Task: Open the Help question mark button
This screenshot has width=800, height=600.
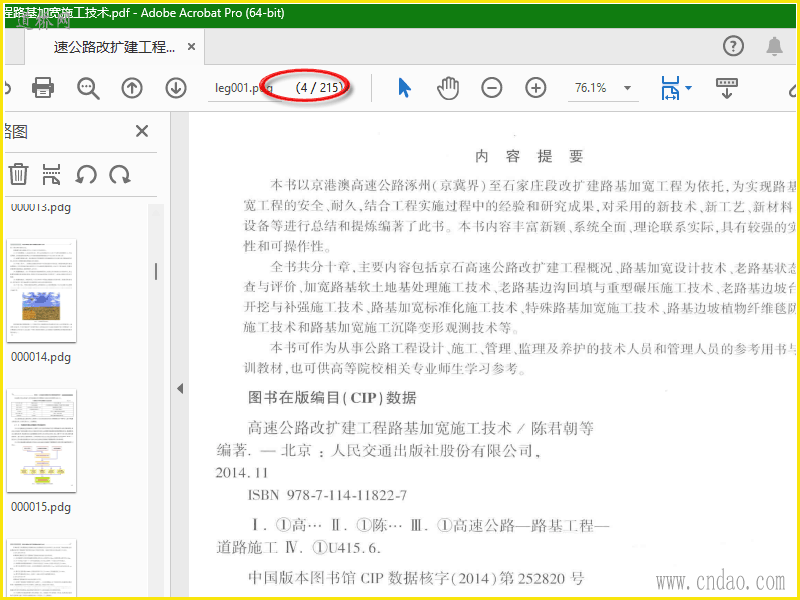Action: [733, 46]
